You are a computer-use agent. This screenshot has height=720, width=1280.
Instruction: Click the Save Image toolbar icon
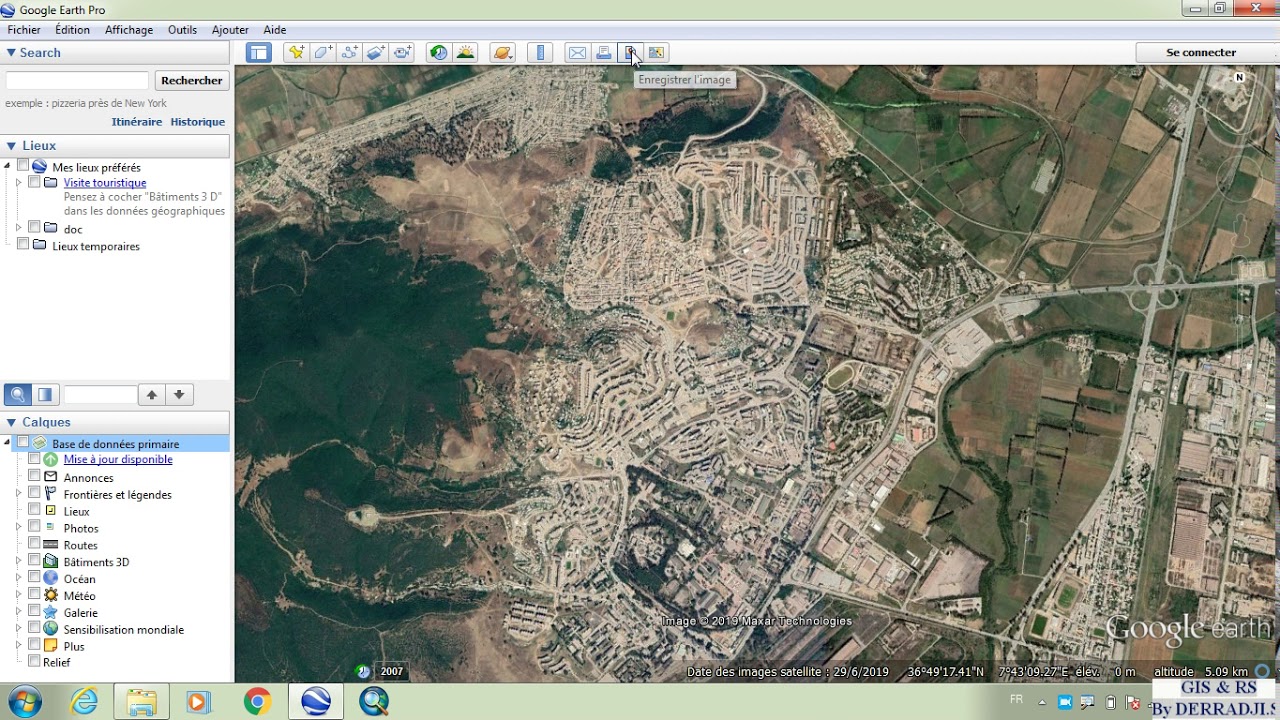click(630, 53)
